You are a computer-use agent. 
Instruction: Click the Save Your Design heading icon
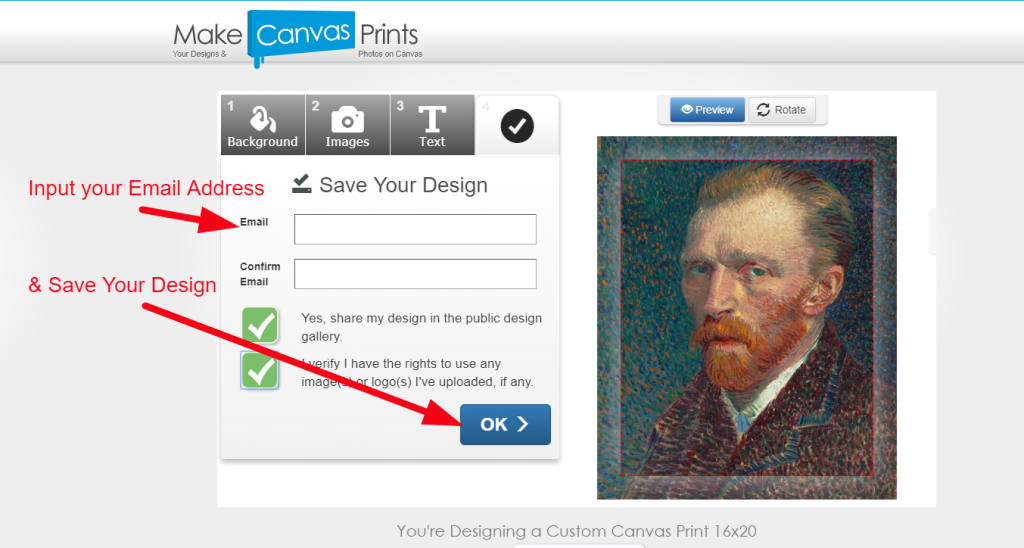click(x=302, y=184)
